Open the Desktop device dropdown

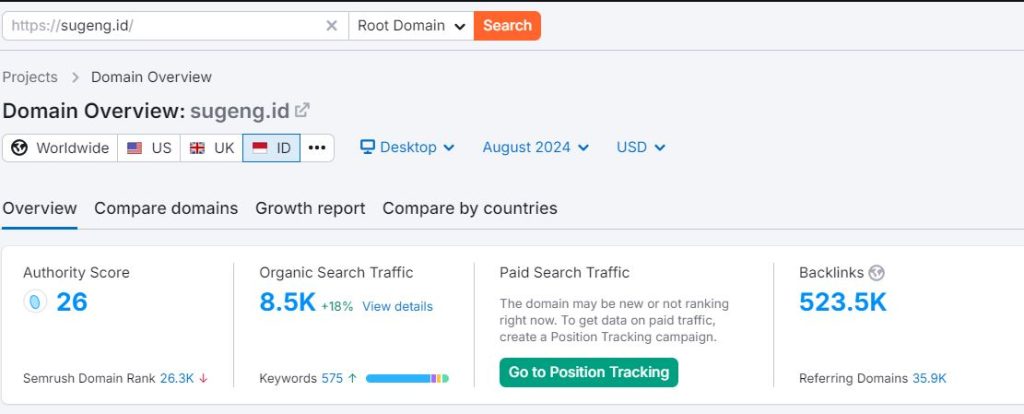click(x=407, y=148)
